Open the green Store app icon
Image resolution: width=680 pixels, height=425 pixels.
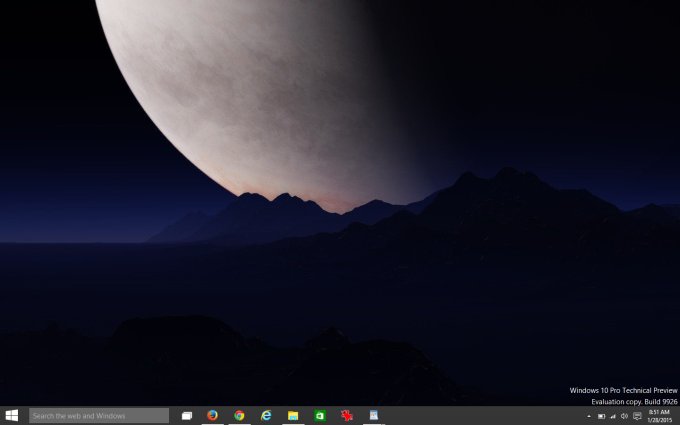pos(320,415)
